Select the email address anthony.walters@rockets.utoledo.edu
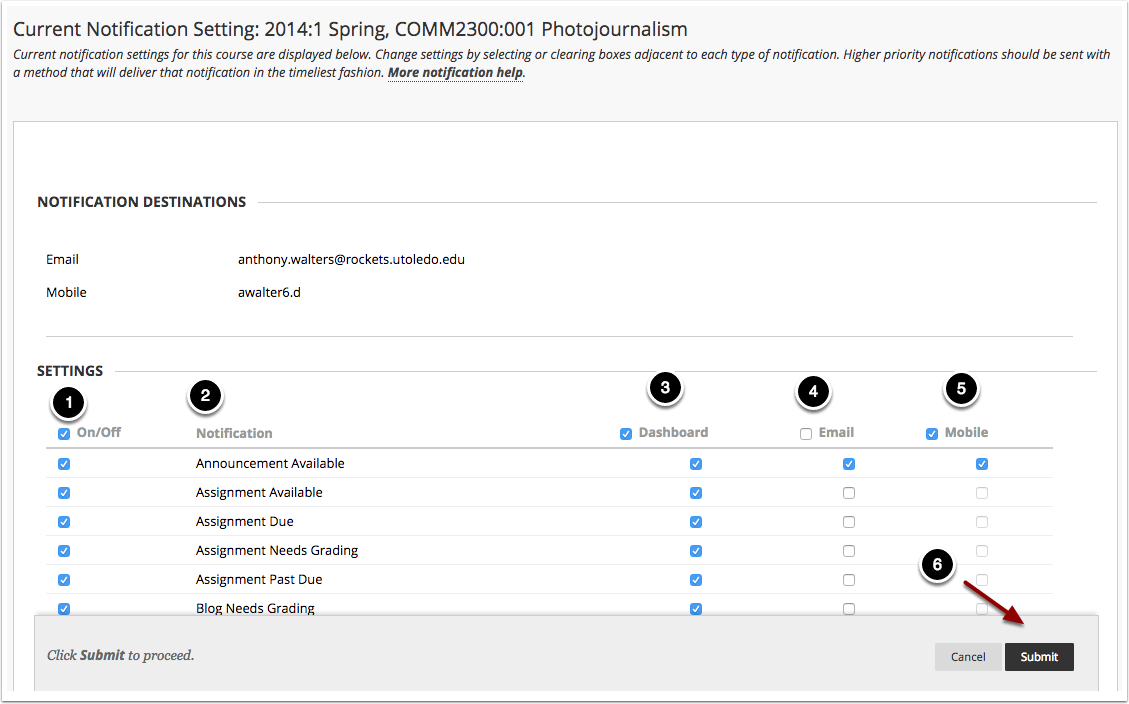Image resolution: width=1129 pixels, height=704 pixels. pyautogui.click(x=351, y=259)
